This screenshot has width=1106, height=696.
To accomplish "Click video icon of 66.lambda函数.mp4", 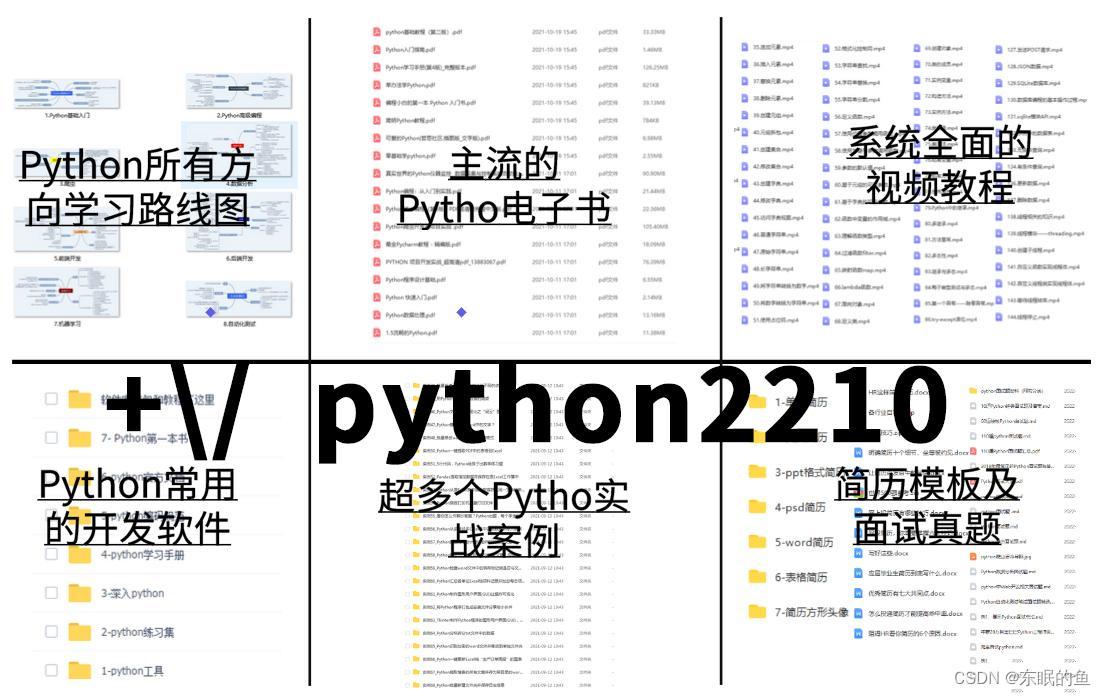I will (x=826, y=287).
